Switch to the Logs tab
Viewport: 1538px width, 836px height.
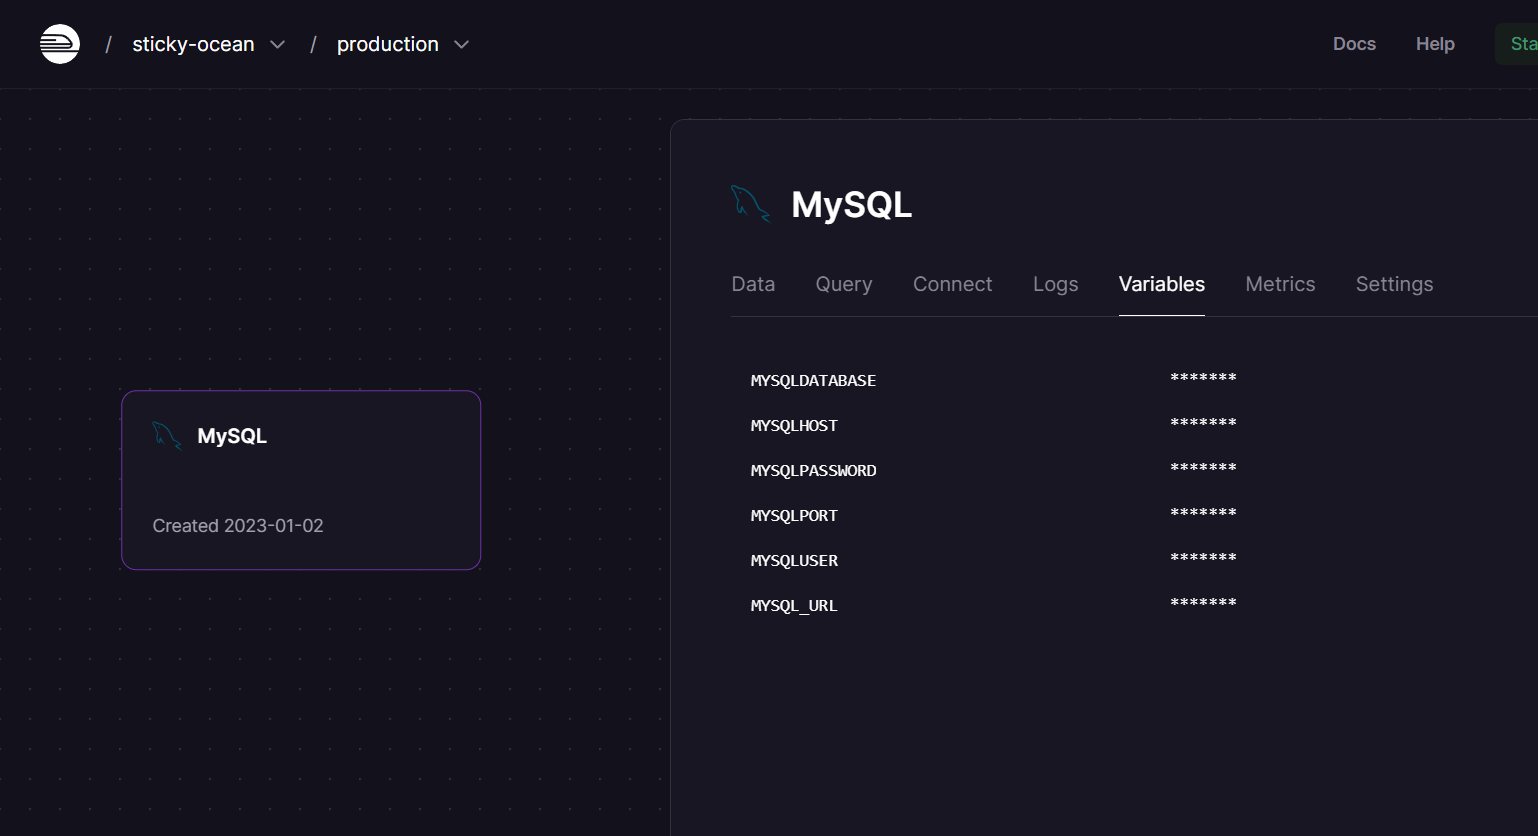(1055, 284)
